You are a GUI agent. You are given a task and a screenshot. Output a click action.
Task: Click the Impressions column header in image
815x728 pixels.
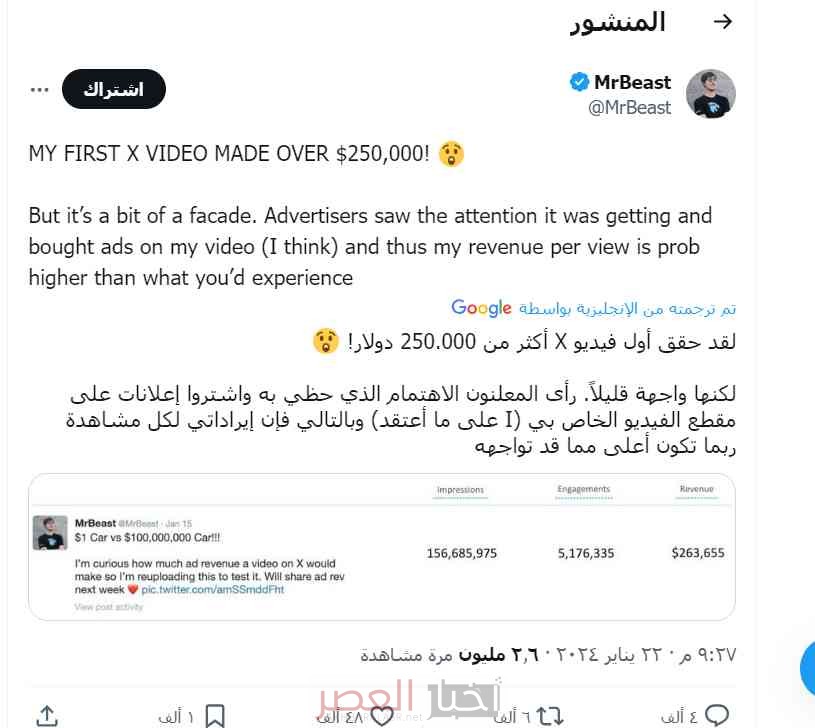point(460,490)
